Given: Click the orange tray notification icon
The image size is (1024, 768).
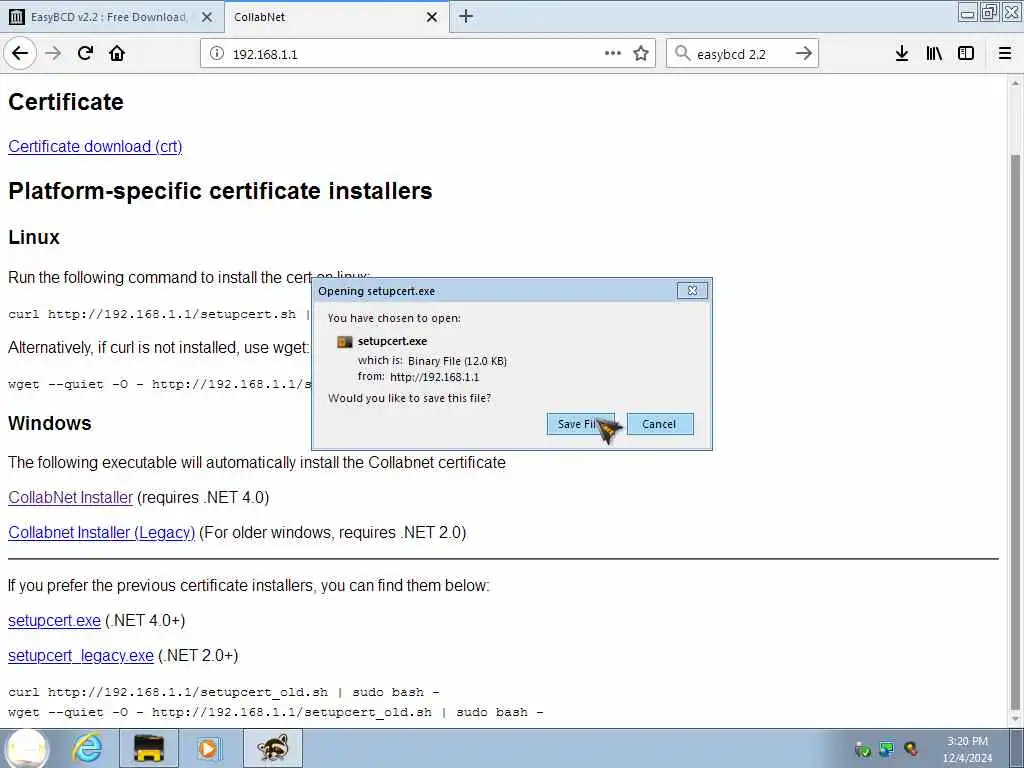Looking at the screenshot, I should [911, 749].
